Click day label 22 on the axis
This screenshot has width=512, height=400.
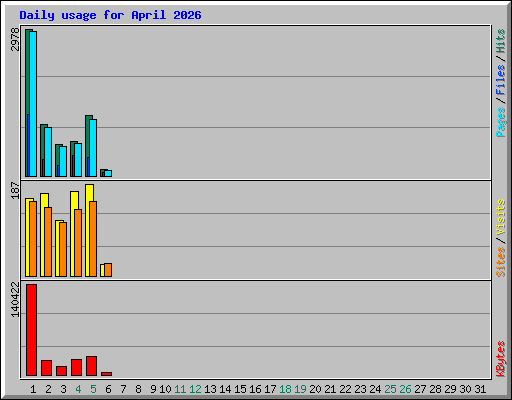click(x=345, y=389)
